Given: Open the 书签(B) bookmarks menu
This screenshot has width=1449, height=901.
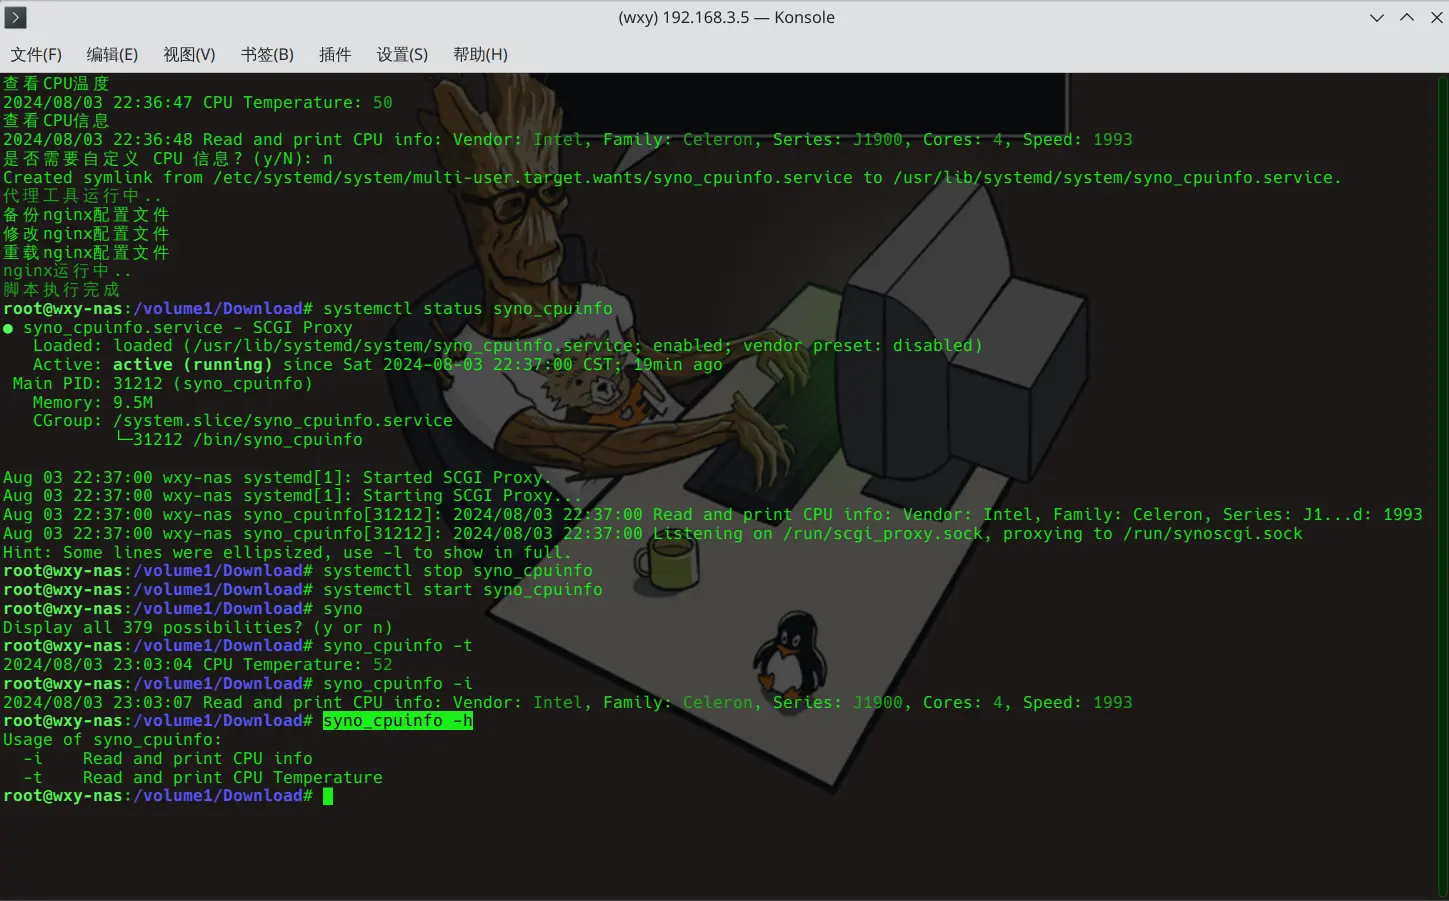Looking at the screenshot, I should click(x=267, y=54).
